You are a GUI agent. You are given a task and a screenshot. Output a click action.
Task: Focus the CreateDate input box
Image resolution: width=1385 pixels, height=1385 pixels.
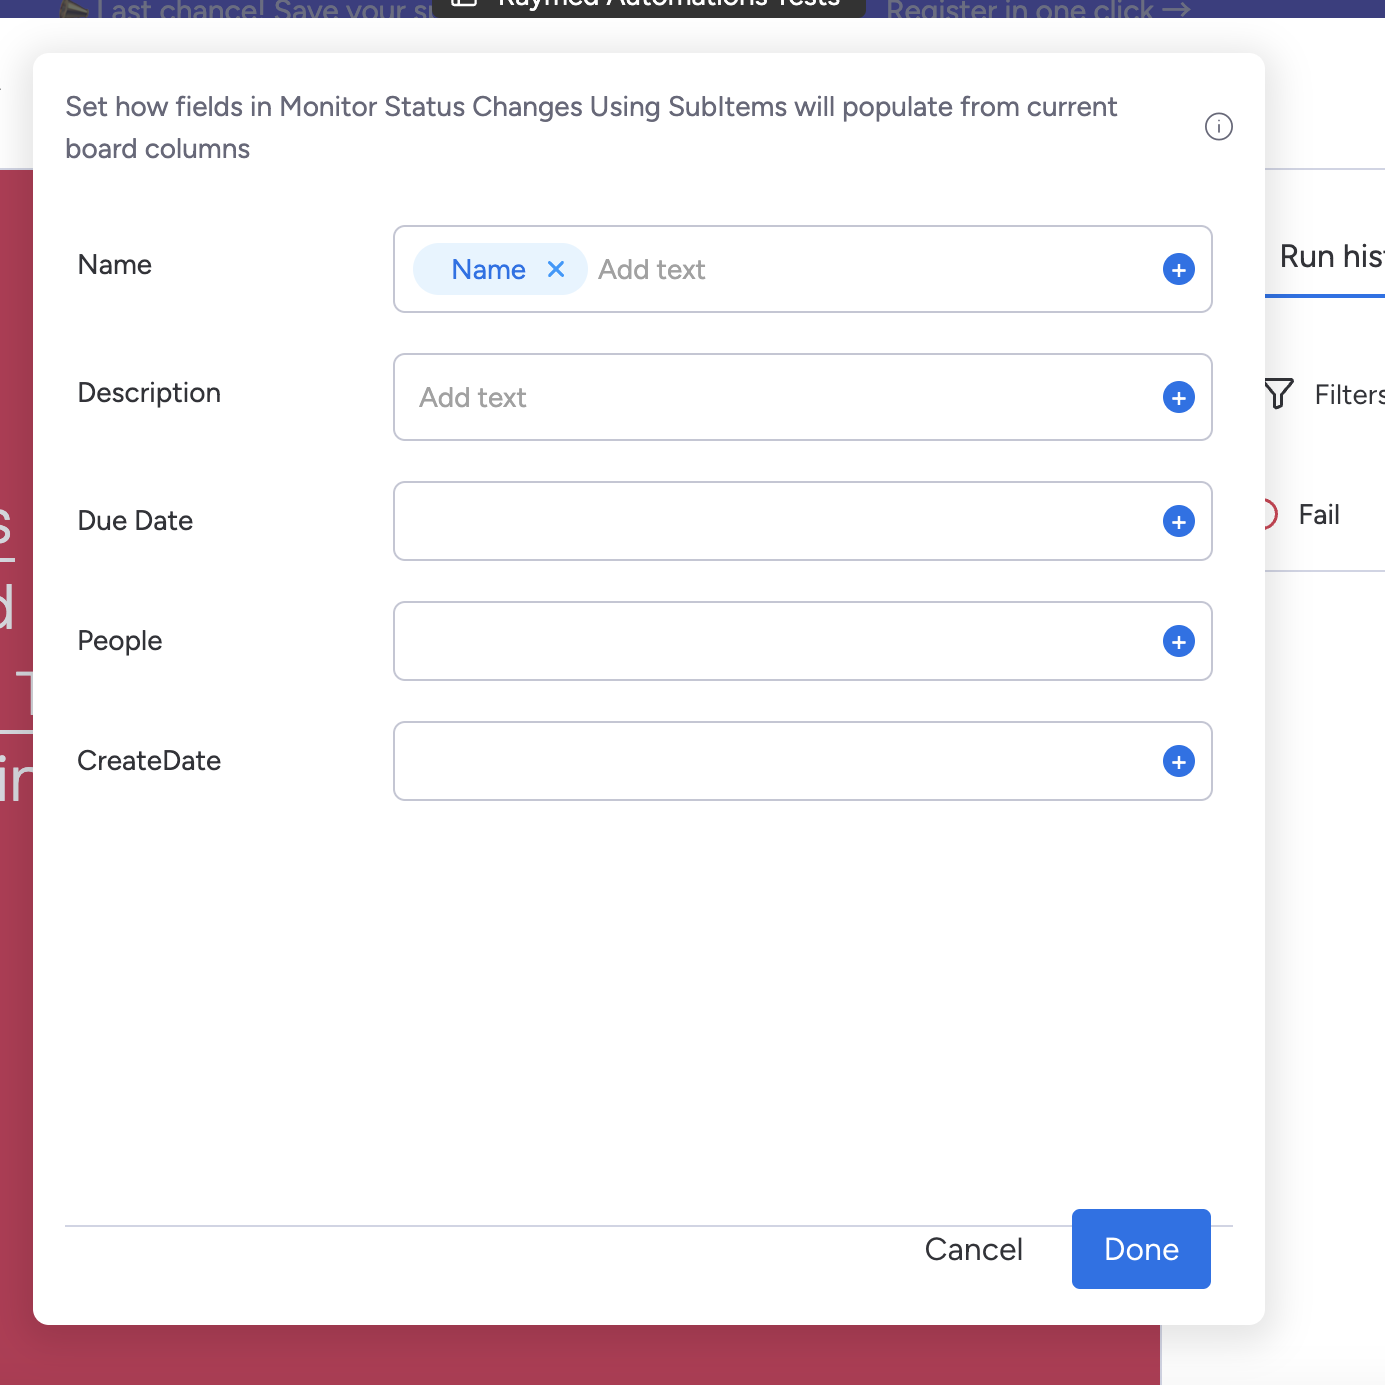803,761
